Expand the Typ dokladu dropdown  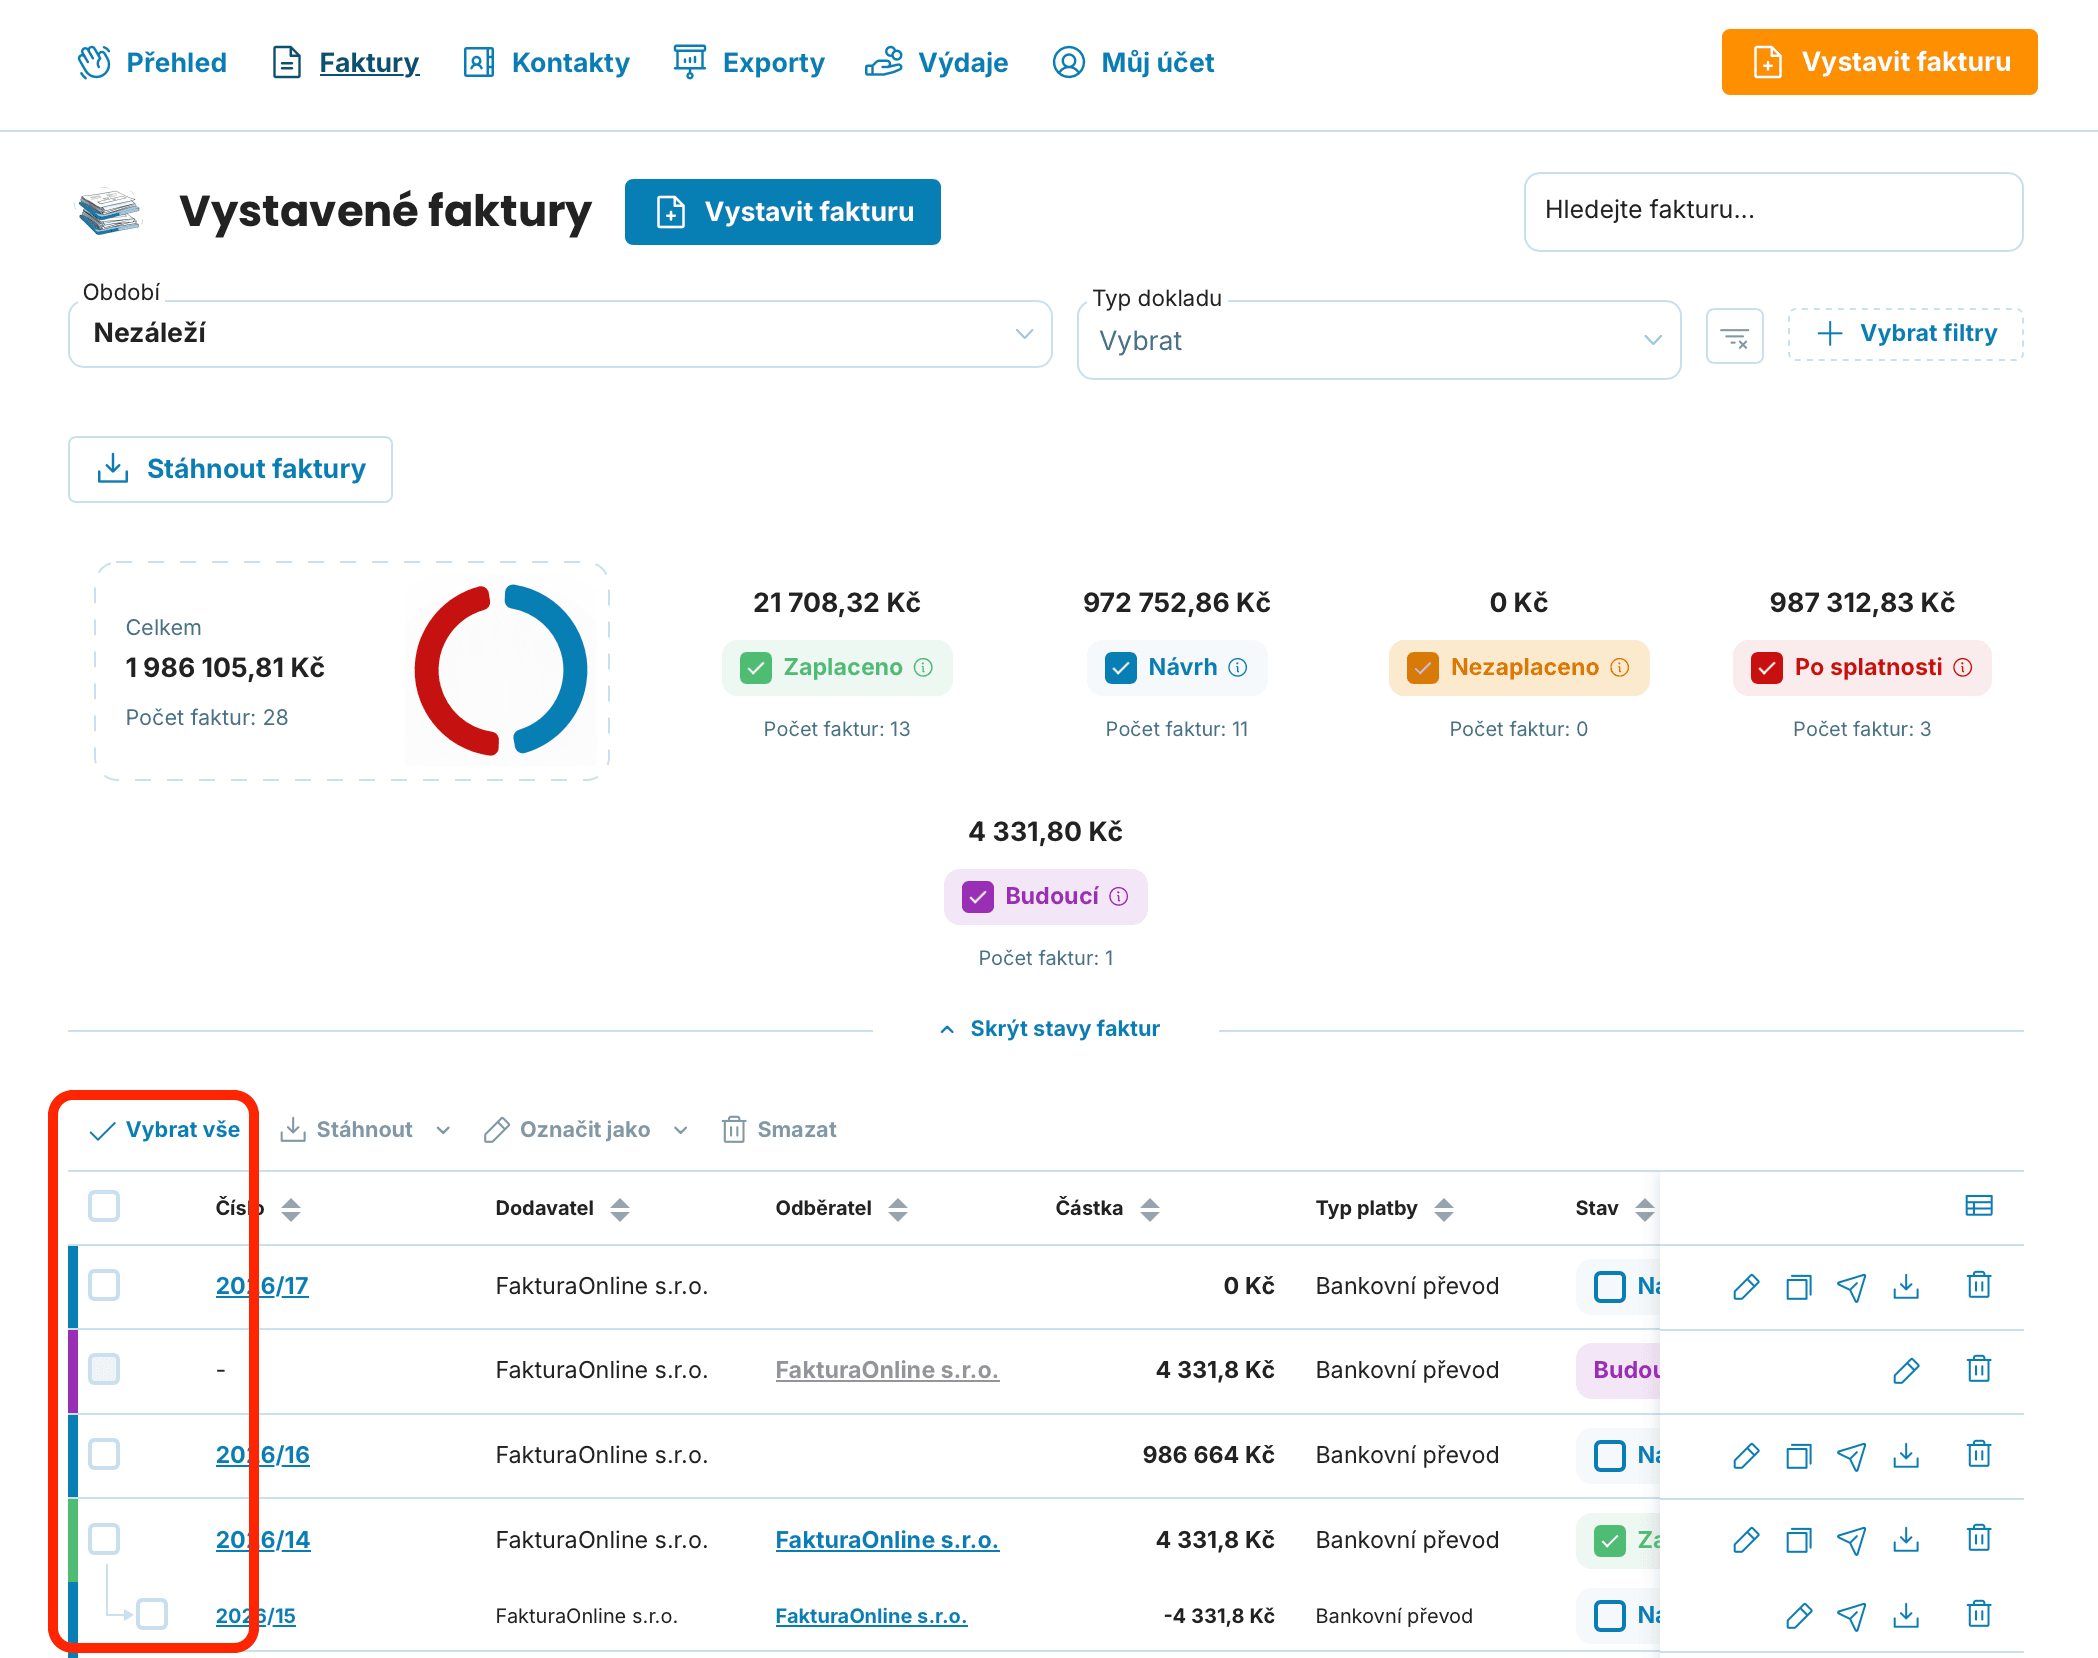point(1379,341)
